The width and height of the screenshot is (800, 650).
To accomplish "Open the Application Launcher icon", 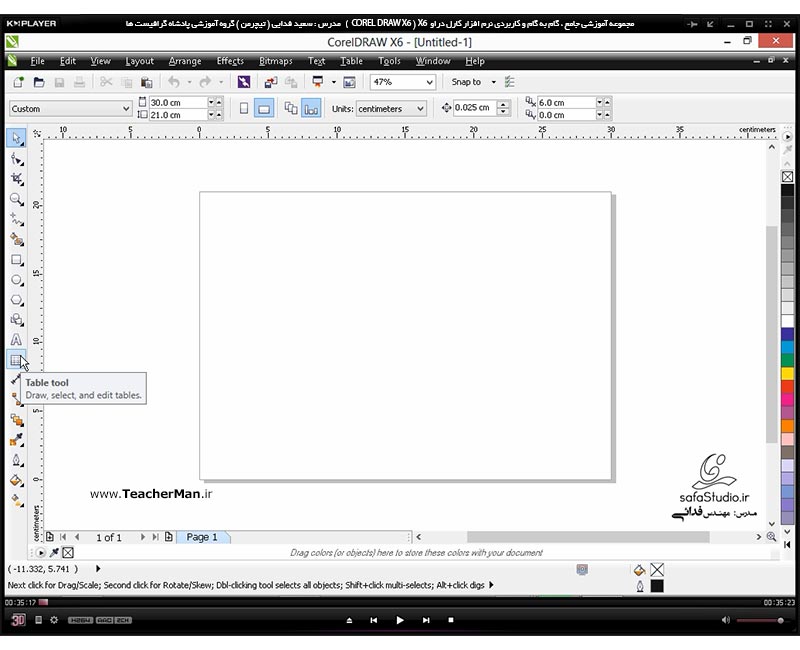I will click(x=318, y=82).
